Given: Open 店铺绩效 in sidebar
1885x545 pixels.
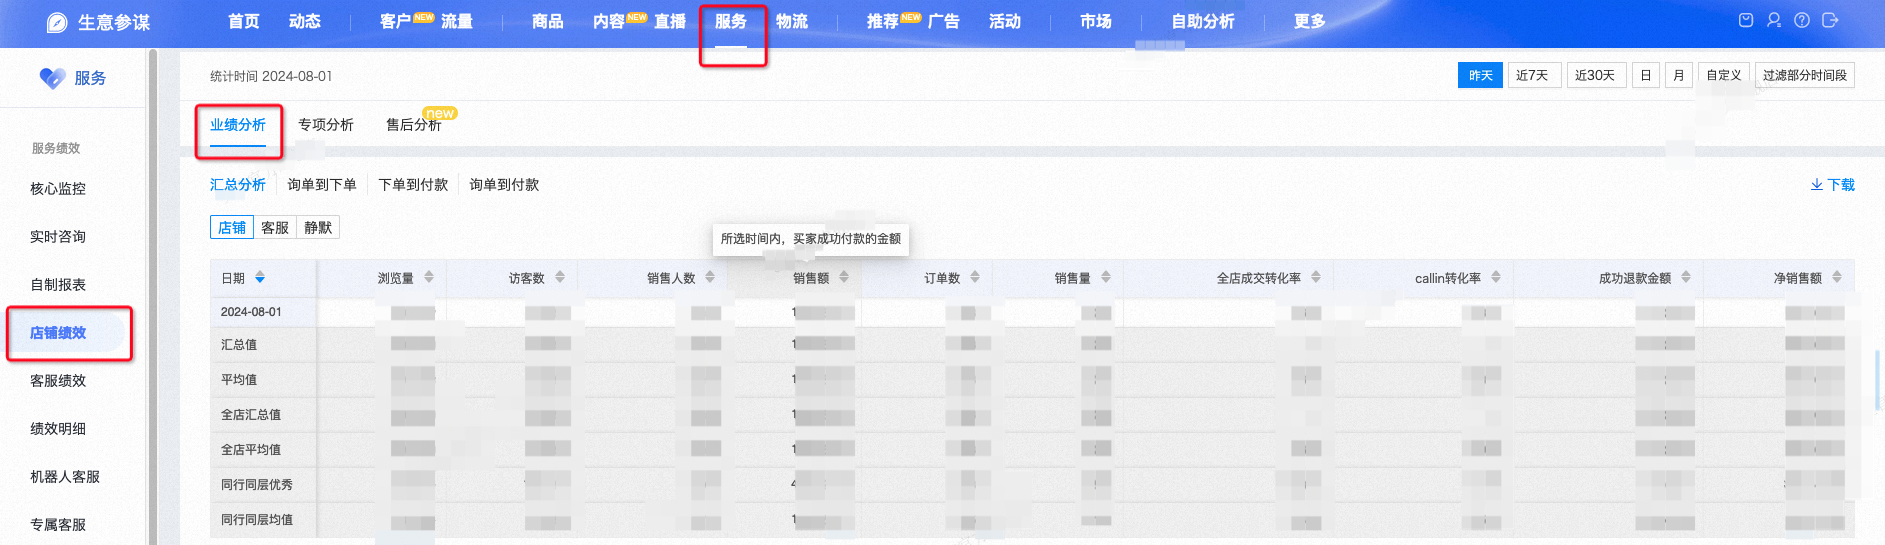Looking at the screenshot, I should (58, 333).
